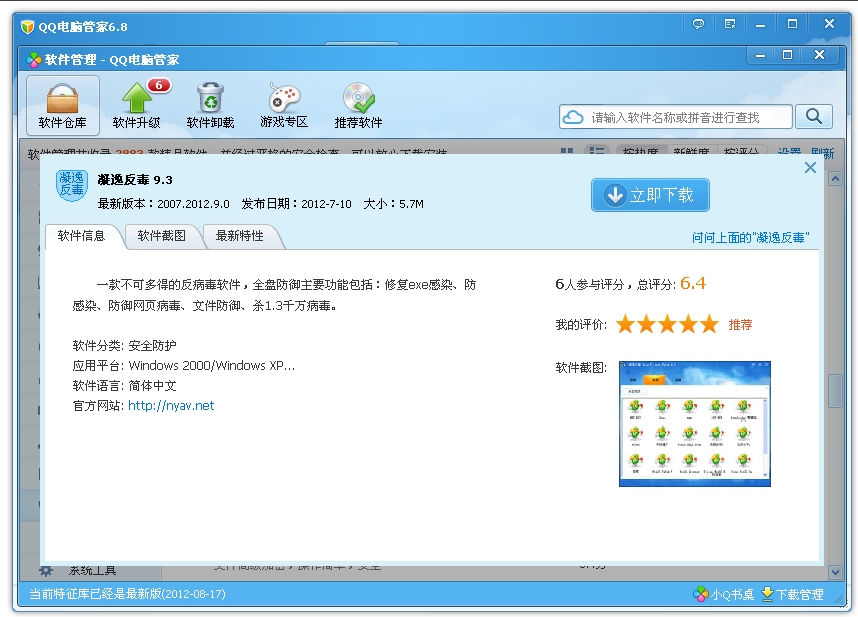The width and height of the screenshot is (858, 617).
Task: Click the 应用平台: Windows 2000 text
Action: 184,365
